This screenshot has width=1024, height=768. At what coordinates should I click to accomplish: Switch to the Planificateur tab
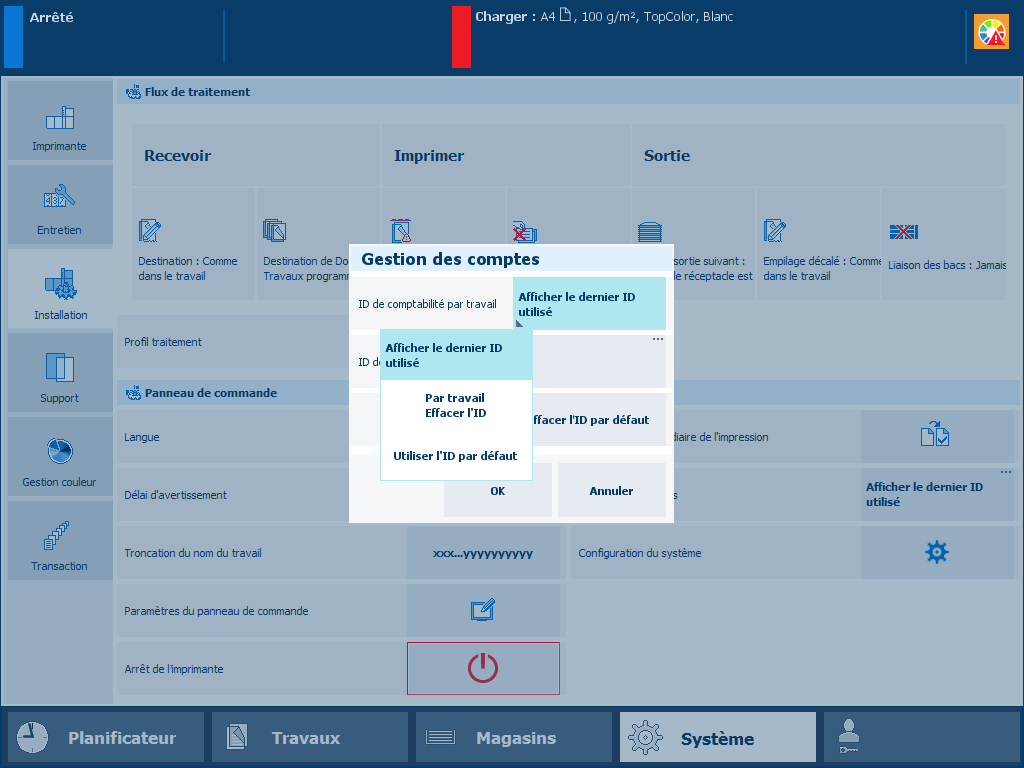pos(106,738)
